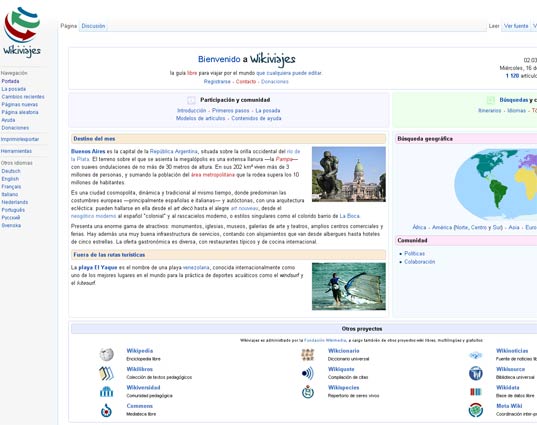The width and height of the screenshot is (537, 425).
Task: Click the Wikispecies icon
Action: point(308,391)
